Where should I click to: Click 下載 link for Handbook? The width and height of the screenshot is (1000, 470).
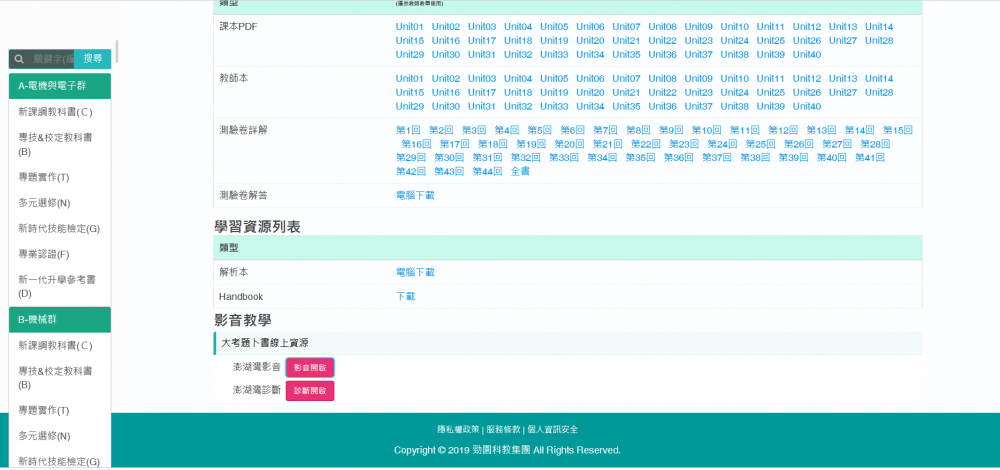tap(405, 296)
